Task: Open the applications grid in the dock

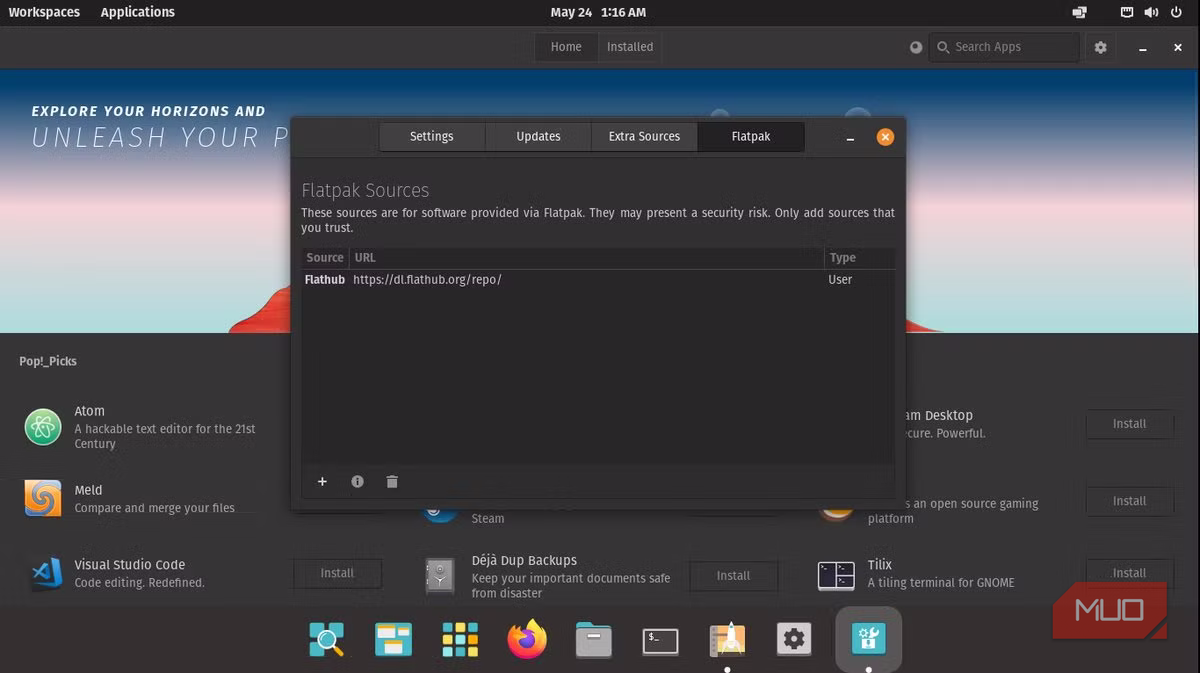Action: pos(460,639)
